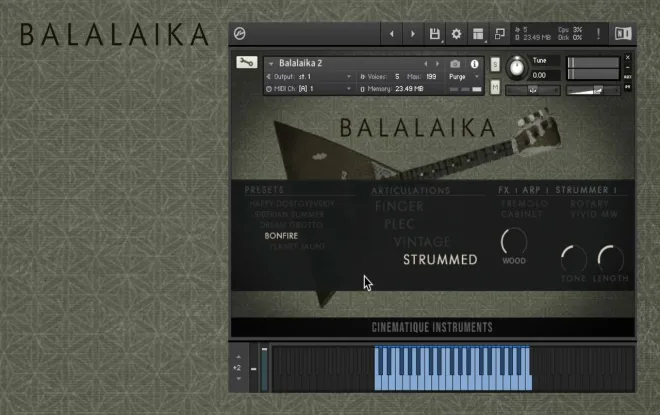
Task: Click the exclamation panic button
Action: click(x=598, y=34)
